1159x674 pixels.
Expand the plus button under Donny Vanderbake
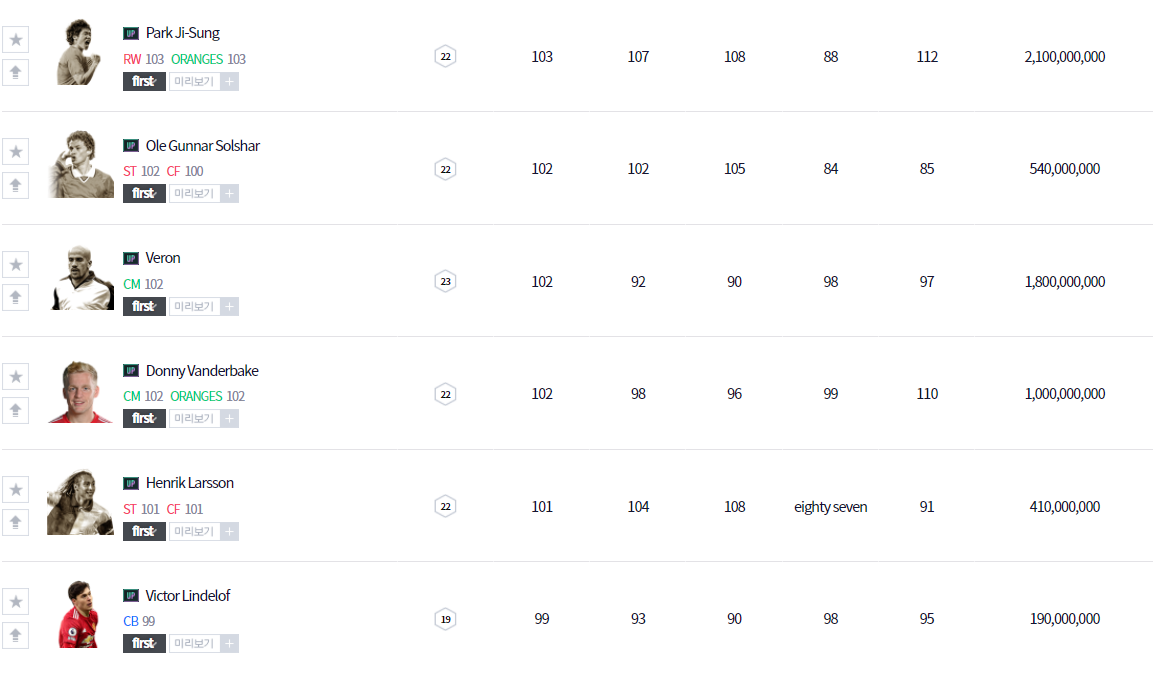230,419
